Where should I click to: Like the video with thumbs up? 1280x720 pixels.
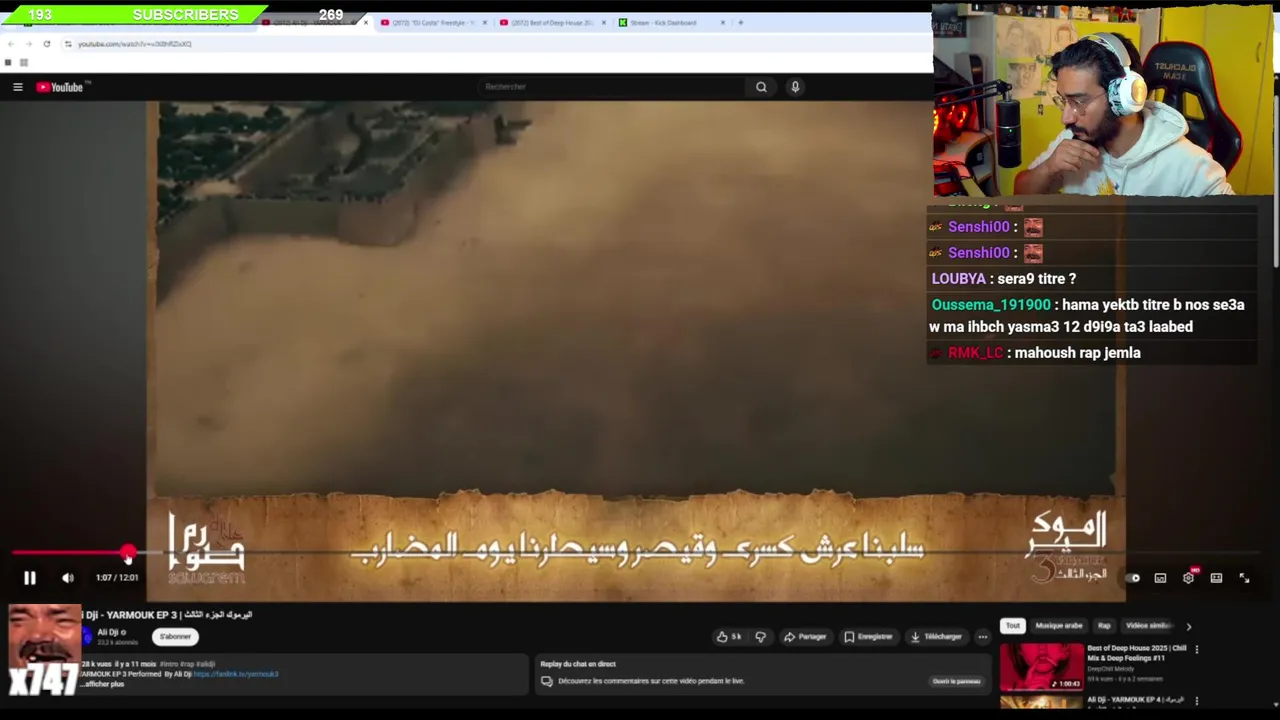coord(728,637)
